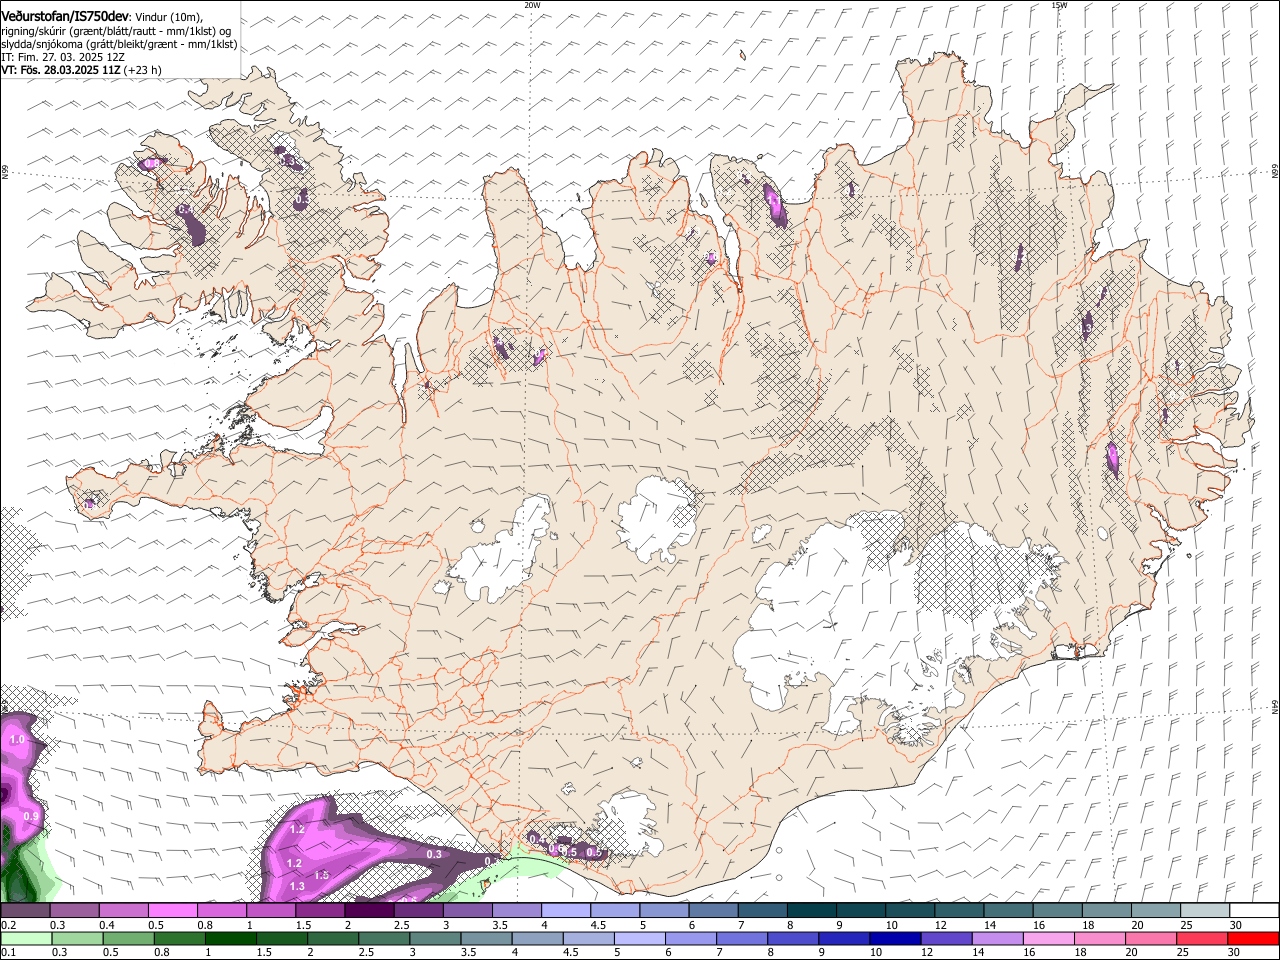Click upper legend swatch between 0.2 and 0.3
Screen dimensions: 1280x960
[x=25, y=910]
